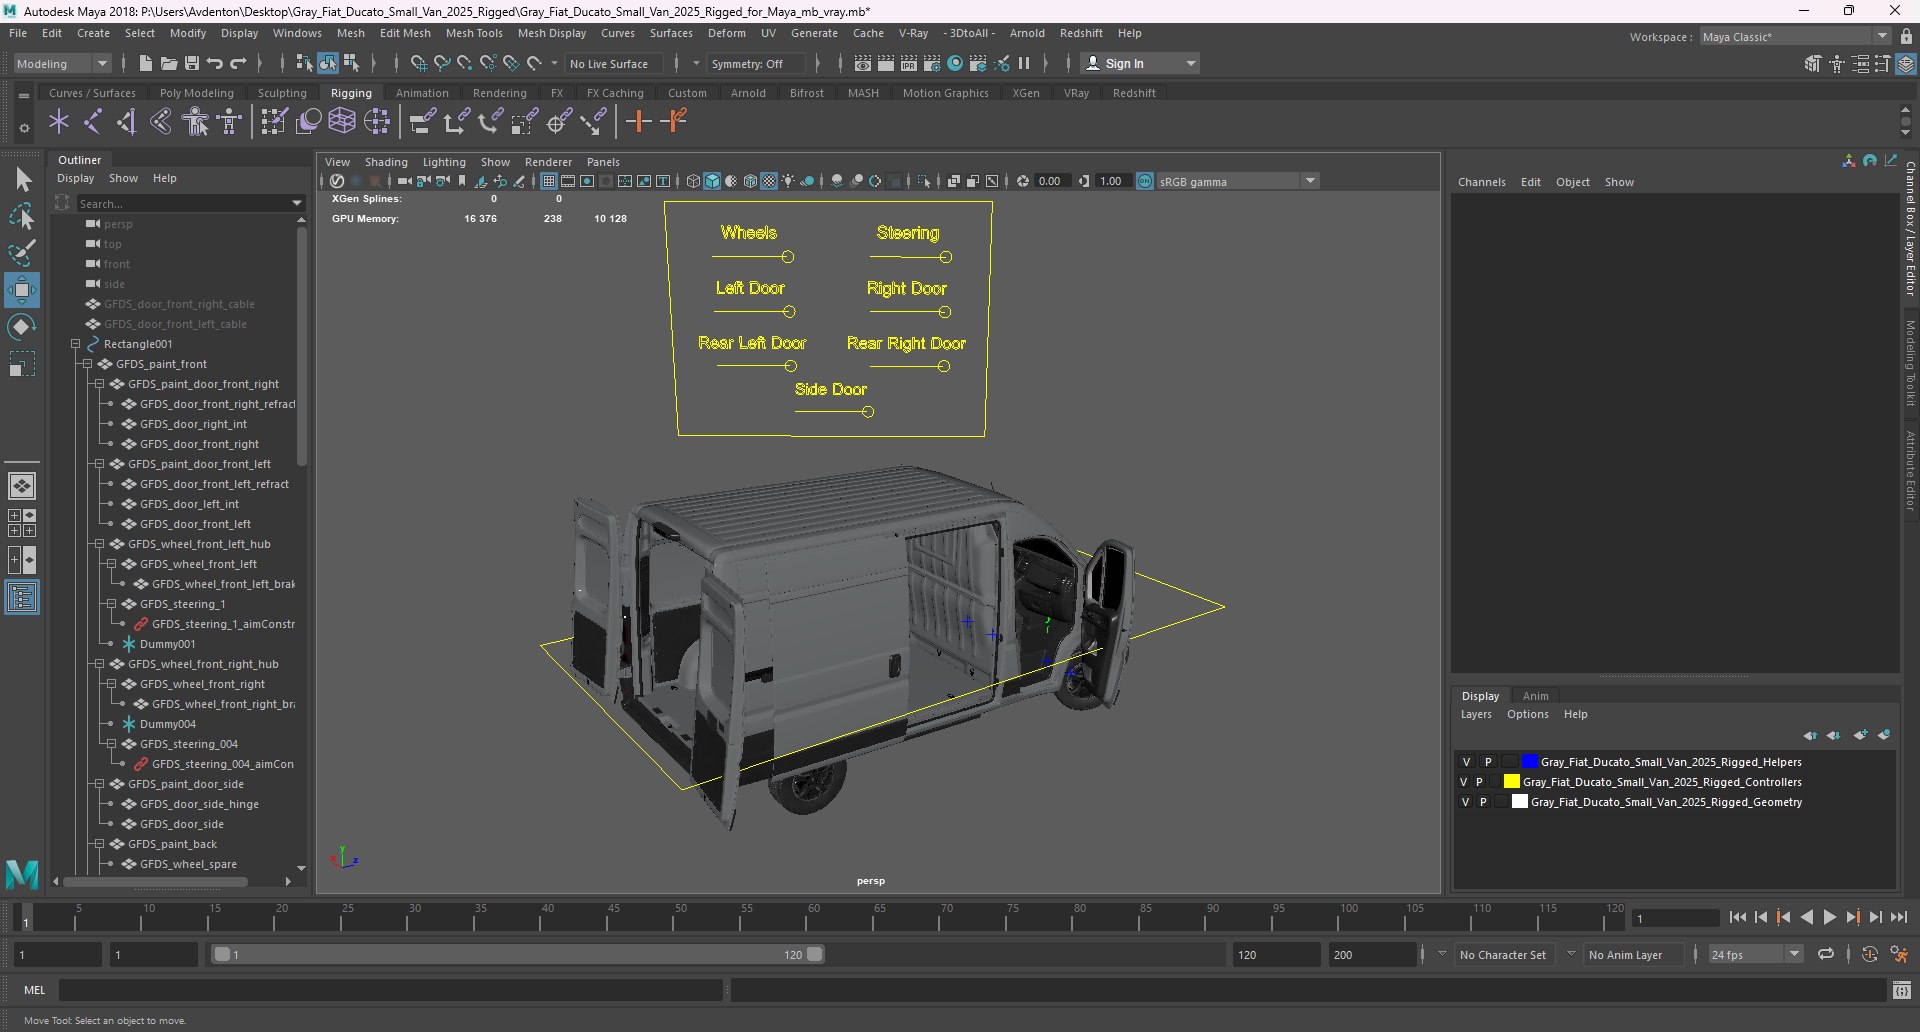Viewport: 1920px width, 1032px height.
Task: Activate the Lasso select tool
Action: 22,216
